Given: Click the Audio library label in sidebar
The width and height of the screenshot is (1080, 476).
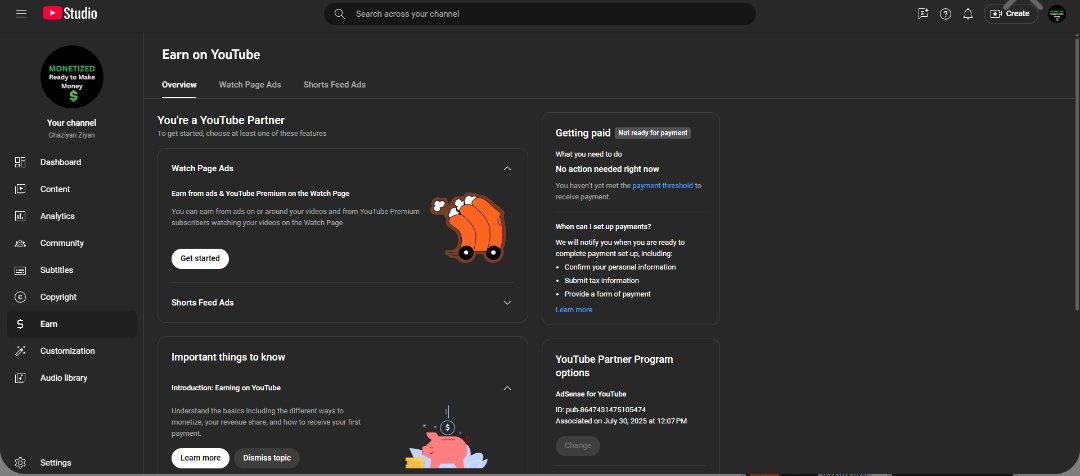Looking at the screenshot, I should click(x=64, y=377).
